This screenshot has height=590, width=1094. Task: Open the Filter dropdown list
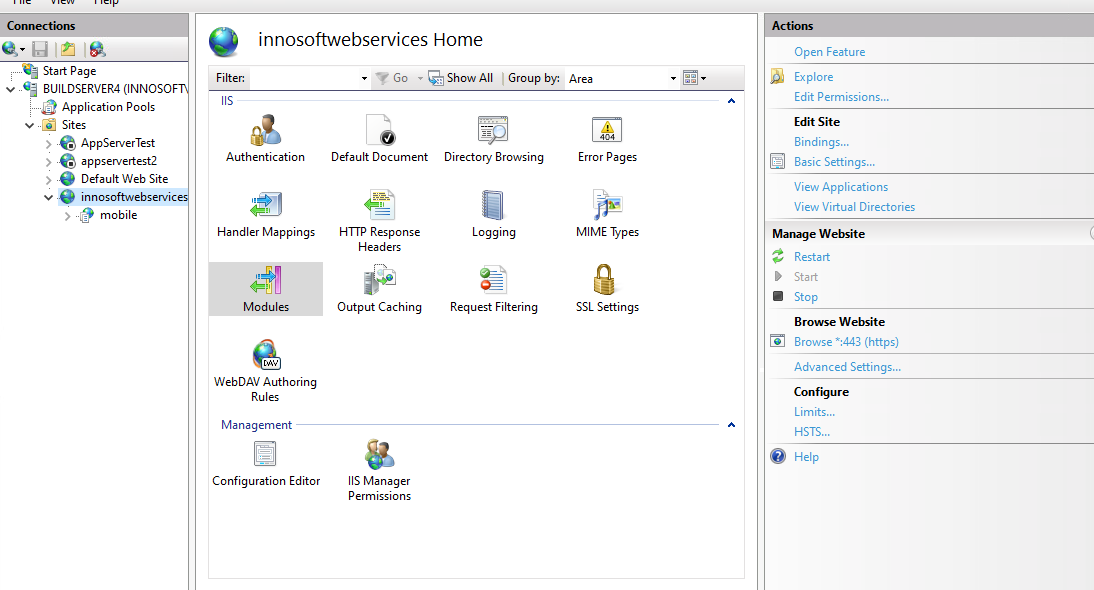point(364,77)
